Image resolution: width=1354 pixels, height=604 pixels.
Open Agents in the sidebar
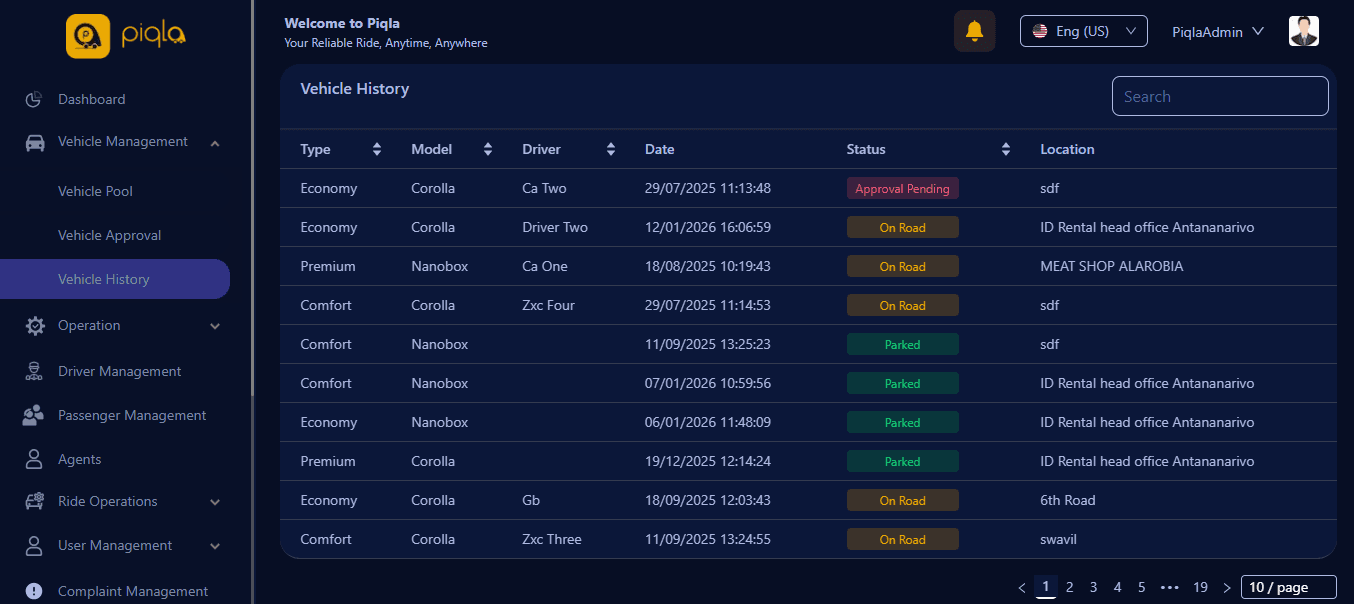point(80,459)
